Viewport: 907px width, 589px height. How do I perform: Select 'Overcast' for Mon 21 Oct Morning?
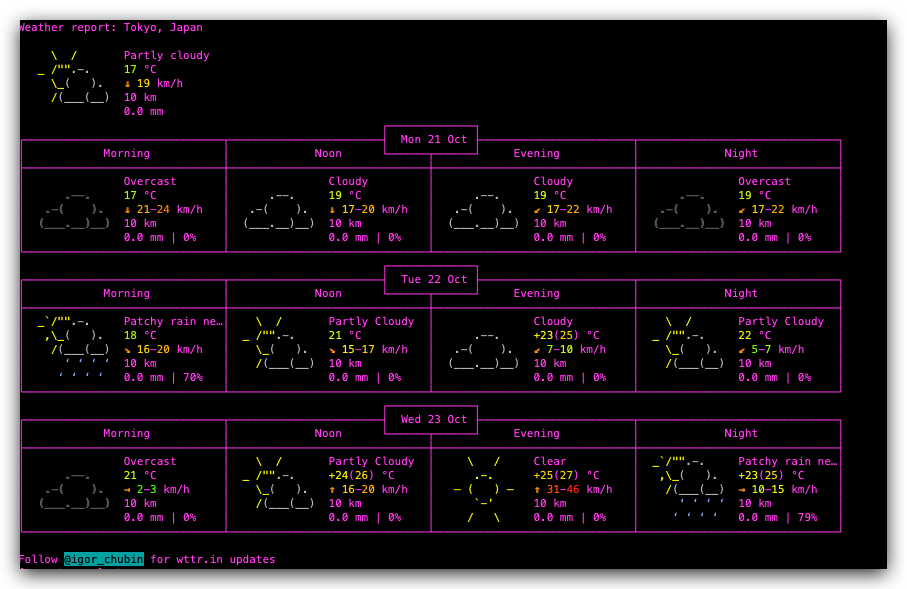(x=150, y=182)
